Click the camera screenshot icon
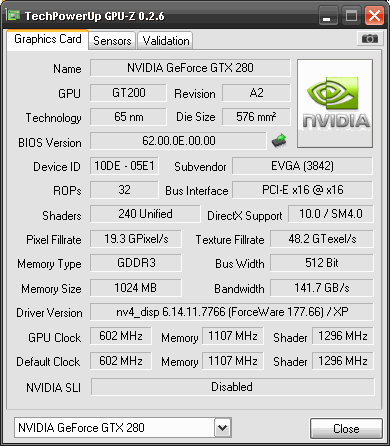Viewport: 390px width, 446px height. (x=369, y=39)
